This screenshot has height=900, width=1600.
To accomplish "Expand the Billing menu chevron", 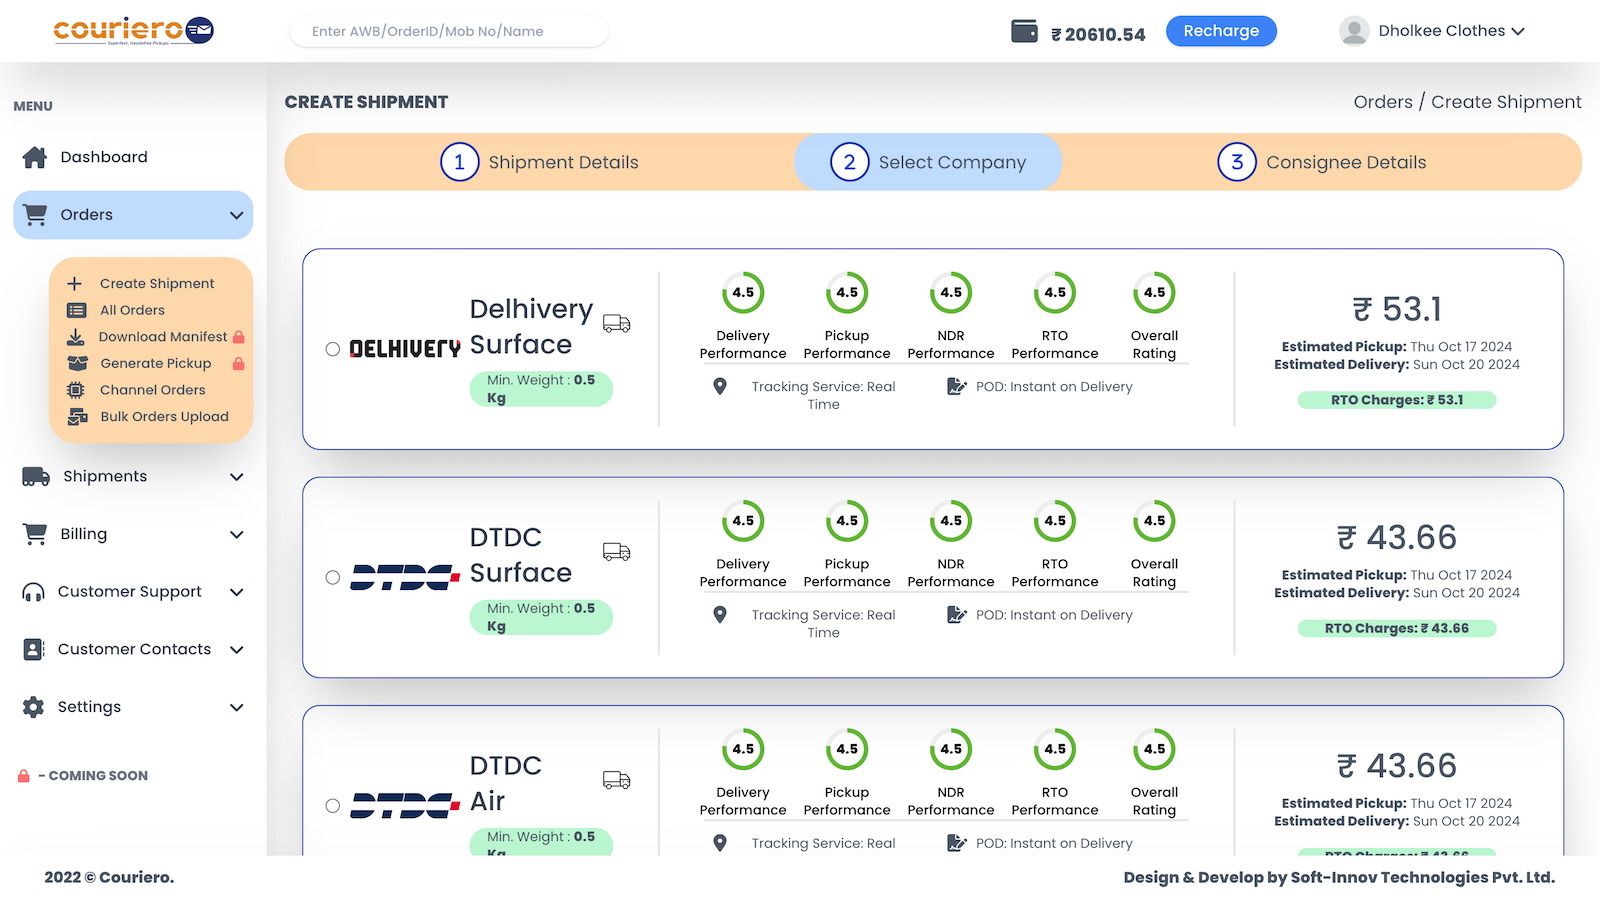I will (x=237, y=534).
